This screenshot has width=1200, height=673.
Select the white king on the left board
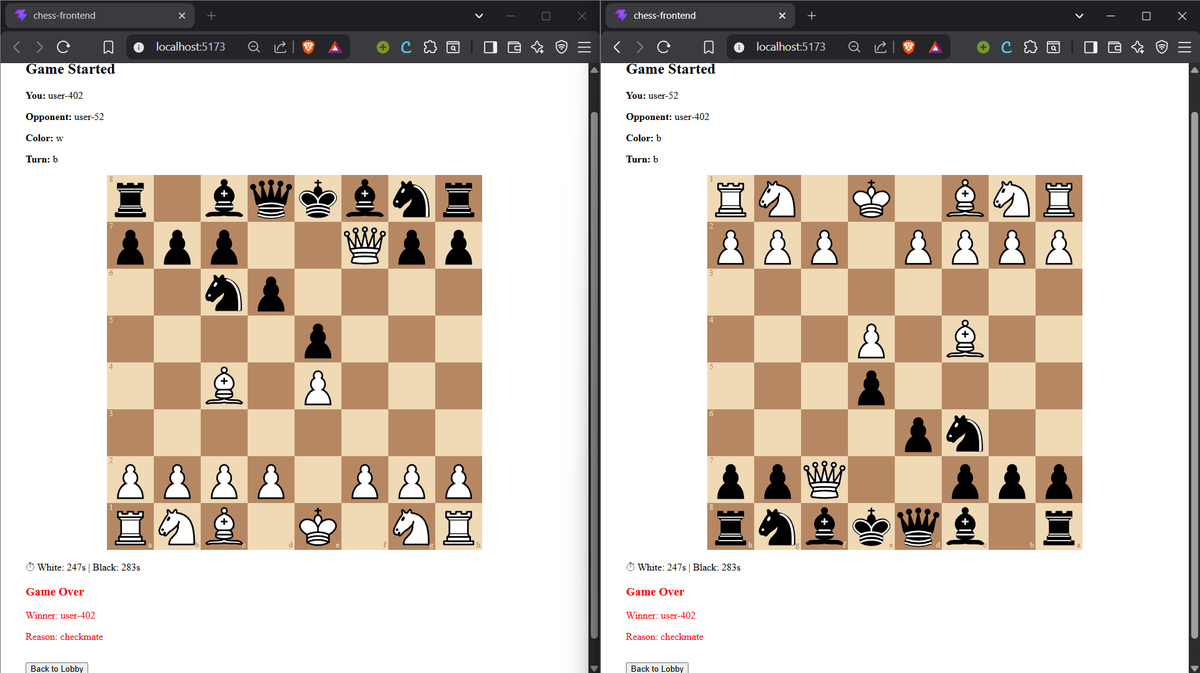pos(318,526)
